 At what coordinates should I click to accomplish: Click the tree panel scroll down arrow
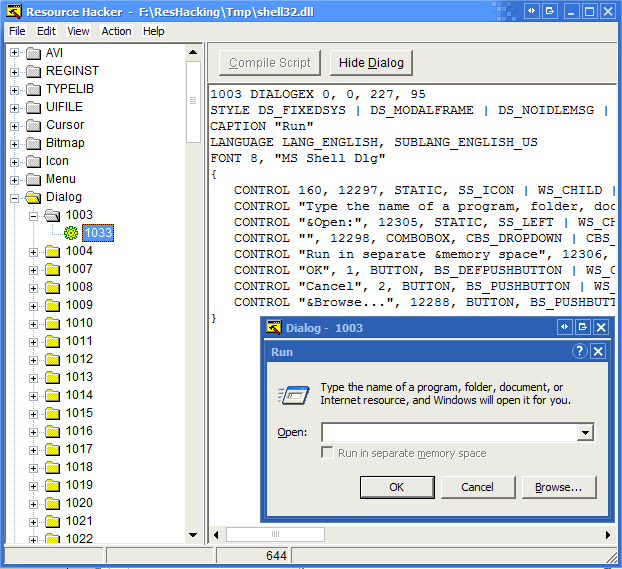click(x=193, y=535)
